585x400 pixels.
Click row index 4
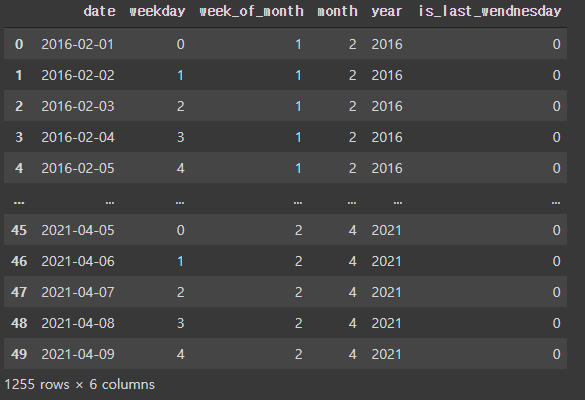click(19, 168)
